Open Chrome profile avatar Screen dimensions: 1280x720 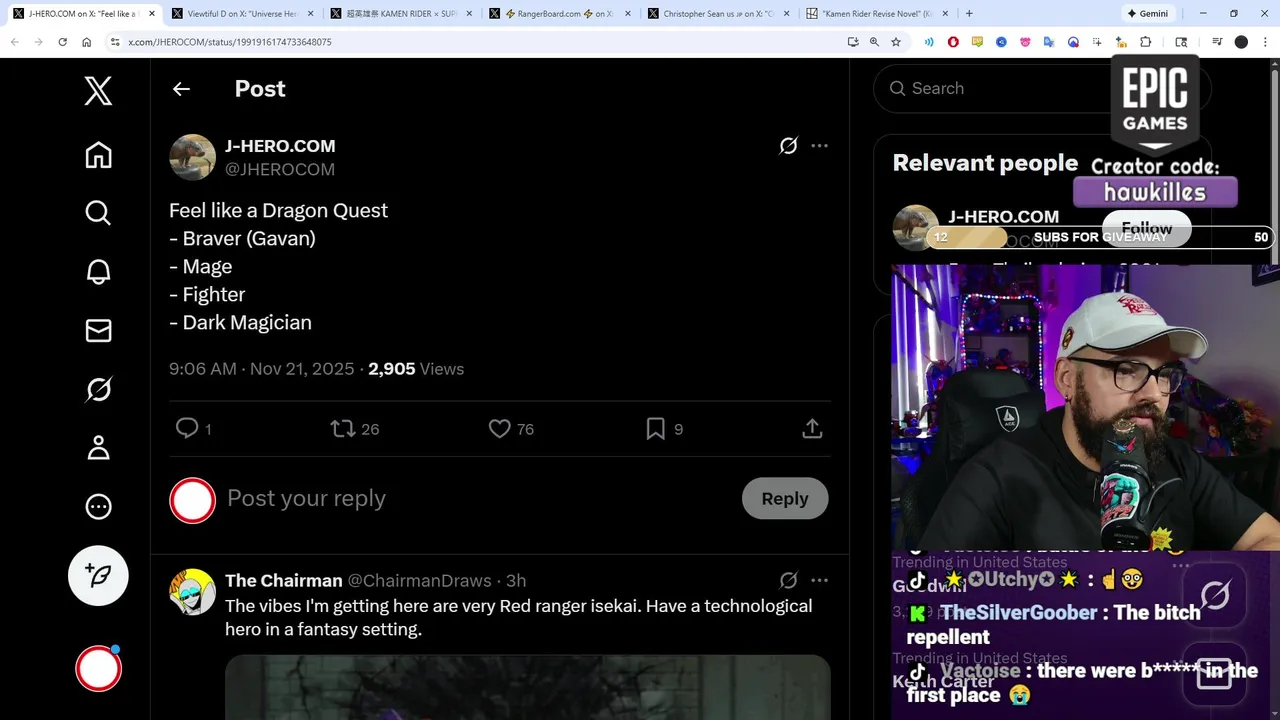1241,42
